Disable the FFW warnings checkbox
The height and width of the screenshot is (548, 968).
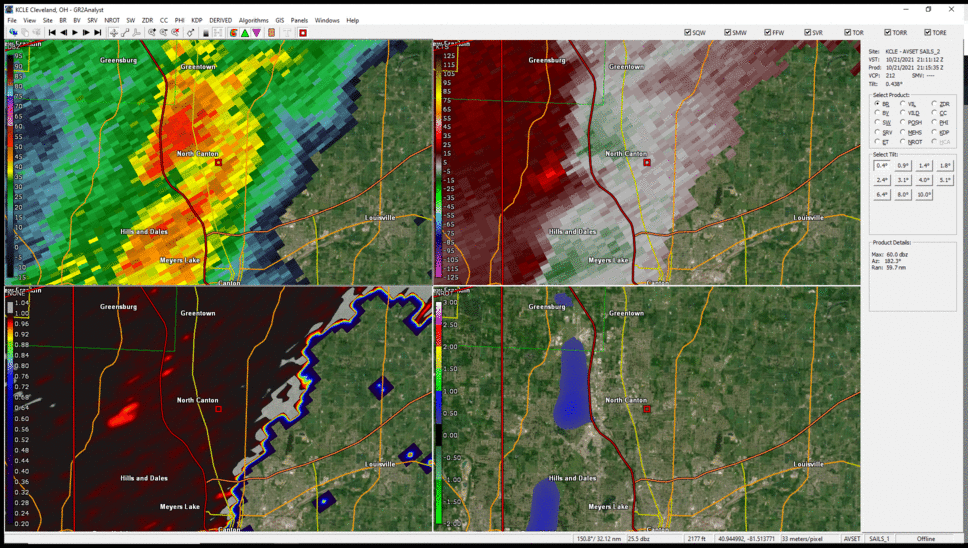(x=768, y=33)
